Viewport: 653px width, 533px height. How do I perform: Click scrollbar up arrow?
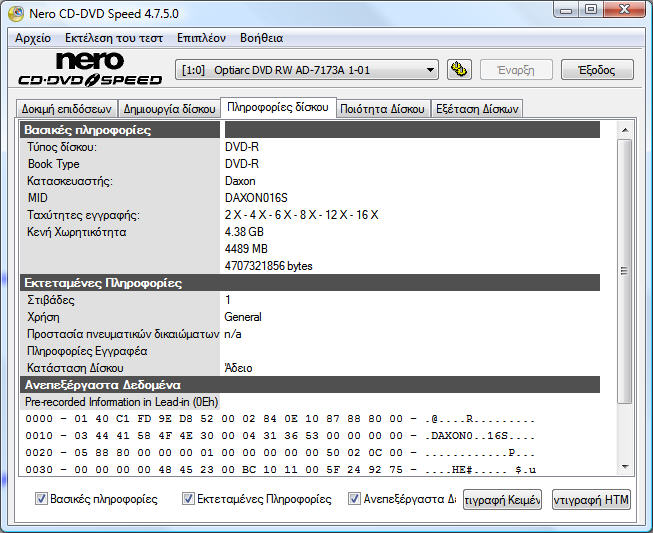click(625, 130)
